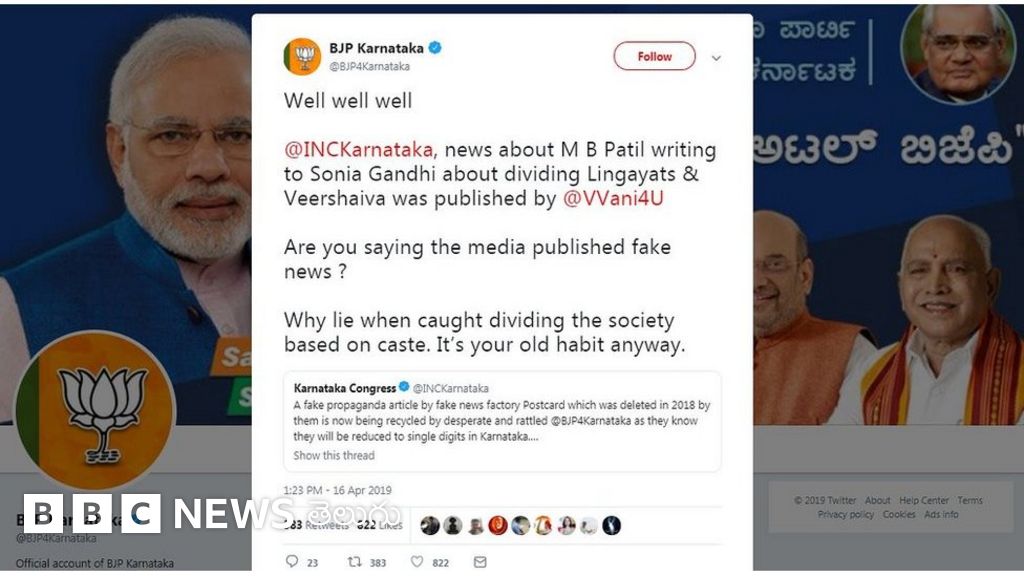Retweet using the retweet arrows icon
The image size is (1024, 576).
[x=355, y=561]
